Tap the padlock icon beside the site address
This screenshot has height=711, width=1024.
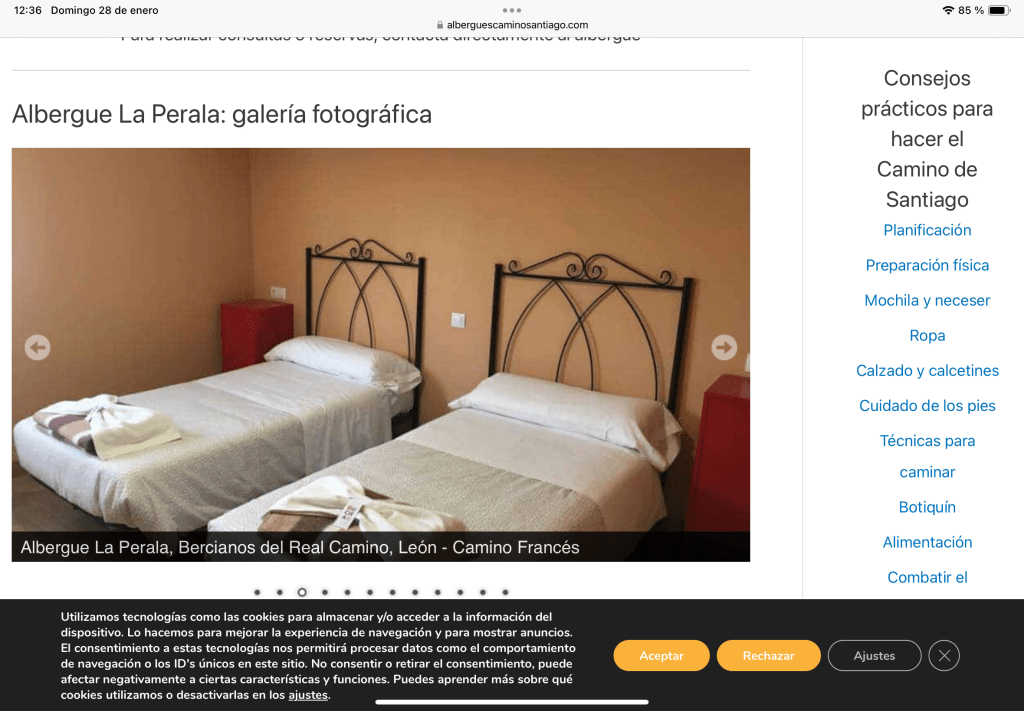pos(440,25)
